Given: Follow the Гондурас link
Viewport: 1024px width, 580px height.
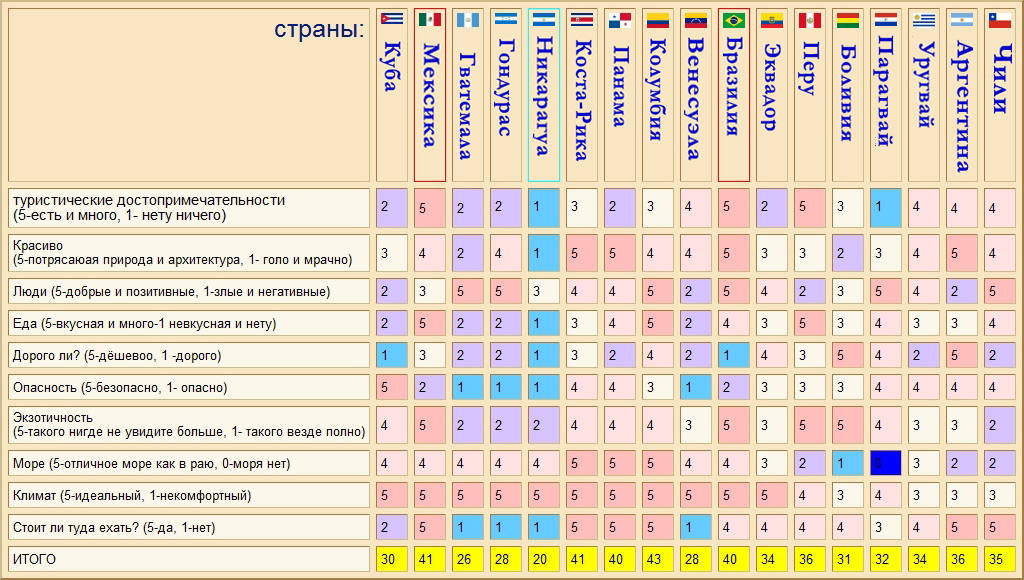Looking at the screenshot, I should (505, 87).
